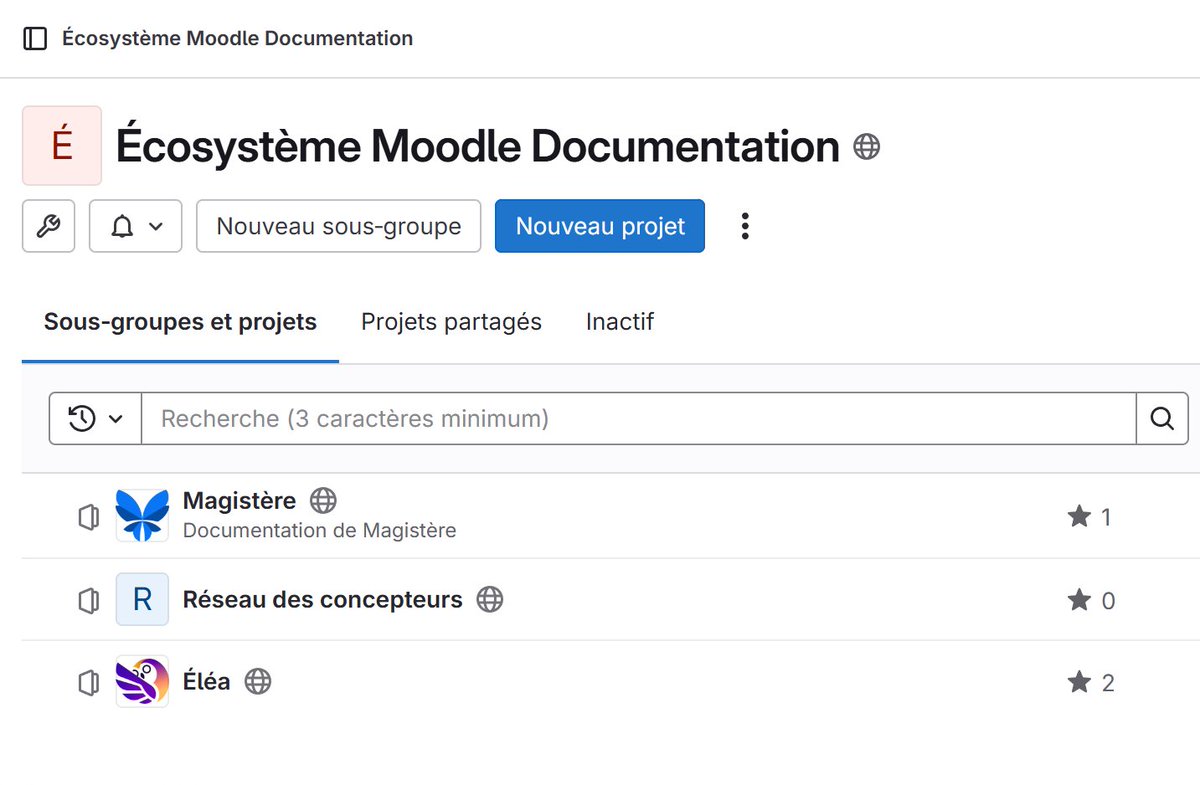1200x785 pixels.
Task: Focus the Recherche search field
Action: 638,418
